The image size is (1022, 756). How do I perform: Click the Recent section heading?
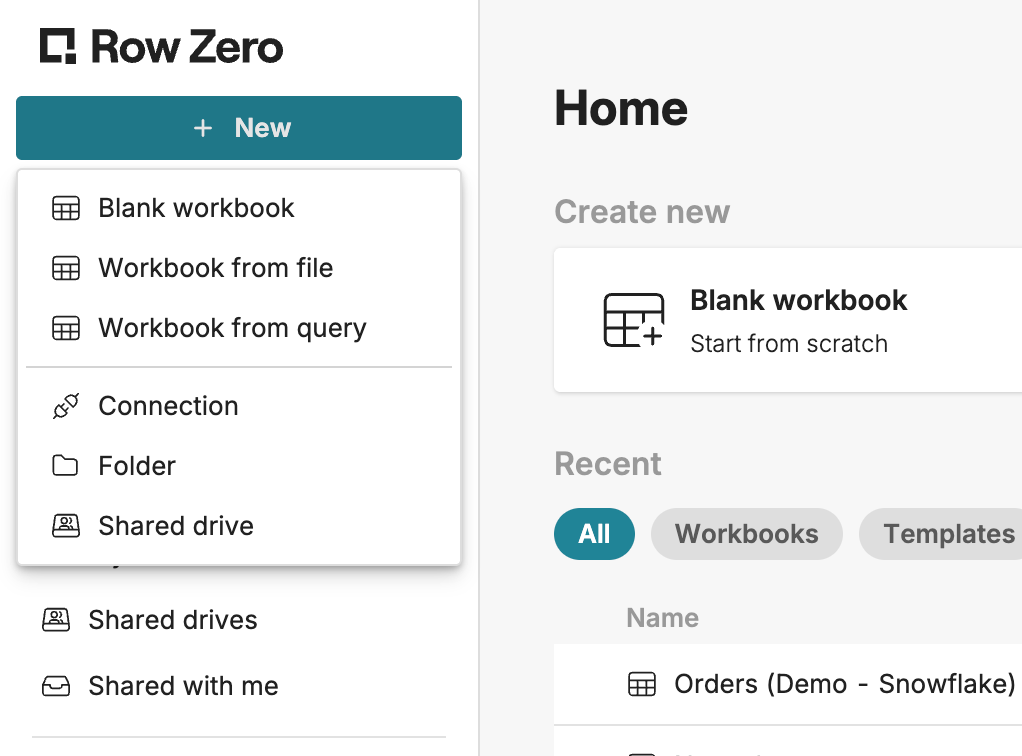tap(607, 464)
